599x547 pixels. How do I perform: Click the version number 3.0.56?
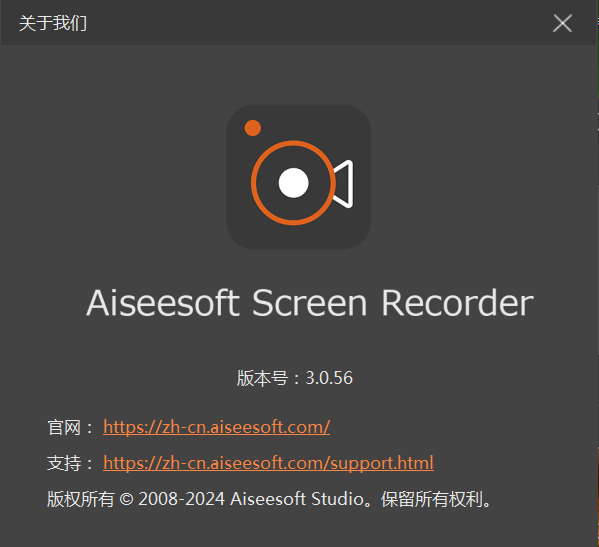(329, 378)
